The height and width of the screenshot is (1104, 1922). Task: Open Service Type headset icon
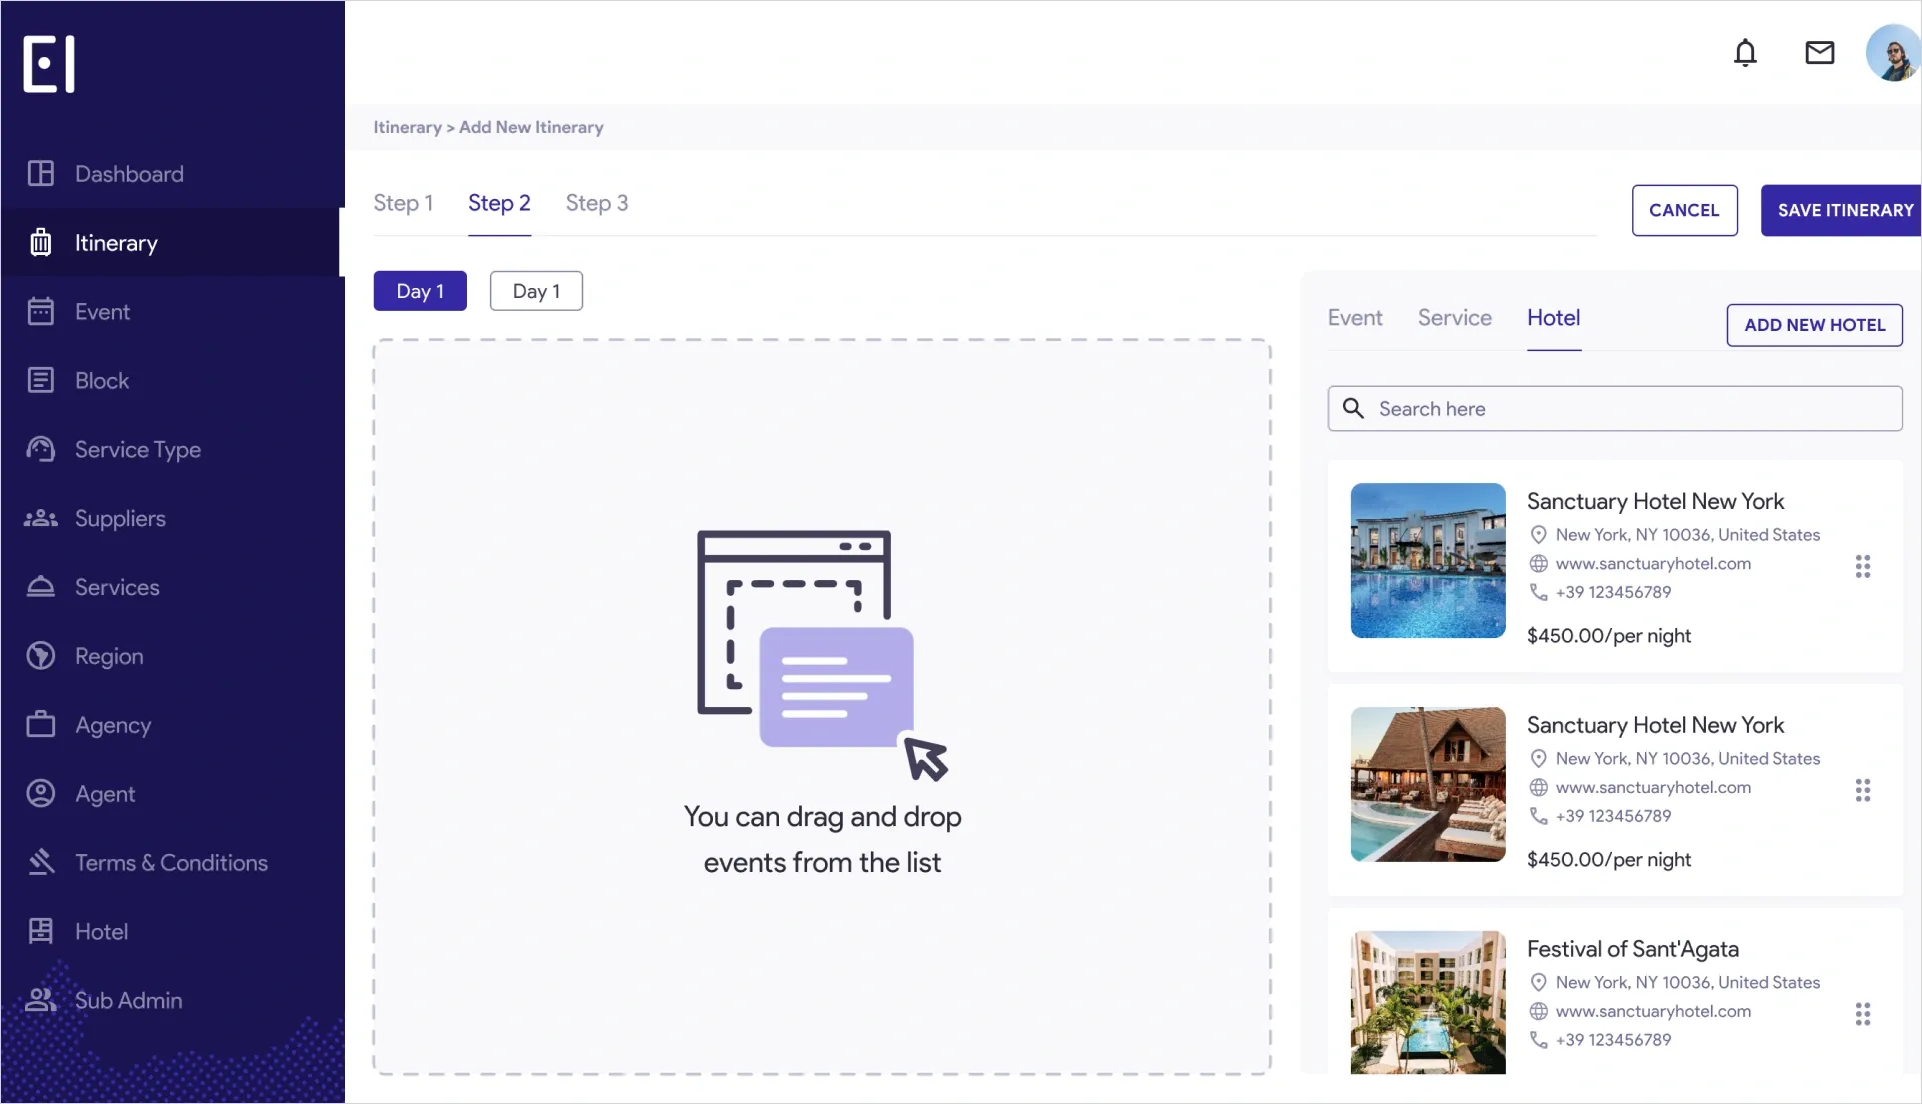point(41,450)
